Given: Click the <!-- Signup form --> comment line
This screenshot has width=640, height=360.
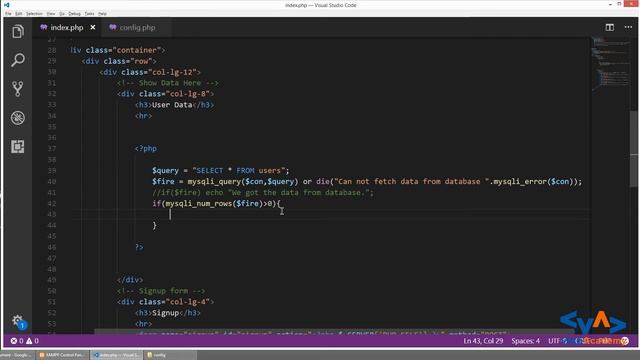Looking at the screenshot, I should pos(161,291).
